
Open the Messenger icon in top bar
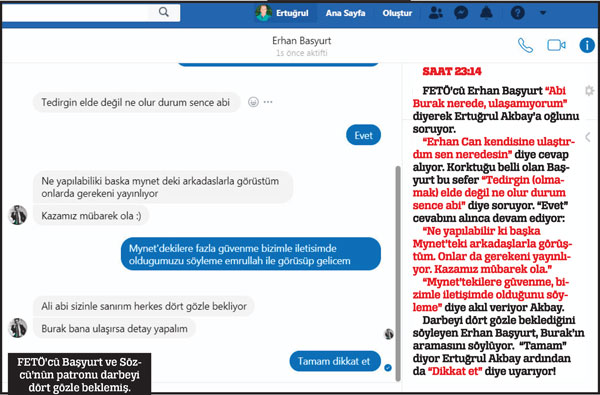coord(461,13)
